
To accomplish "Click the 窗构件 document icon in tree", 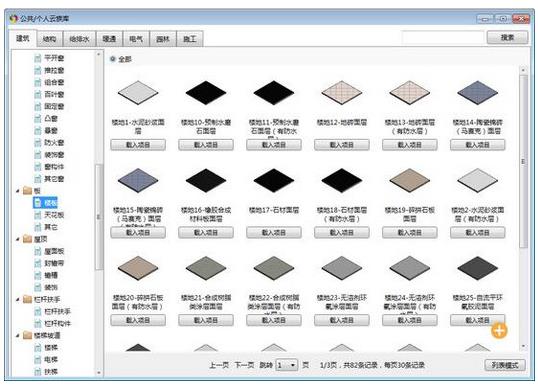I will click(x=38, y=167).
